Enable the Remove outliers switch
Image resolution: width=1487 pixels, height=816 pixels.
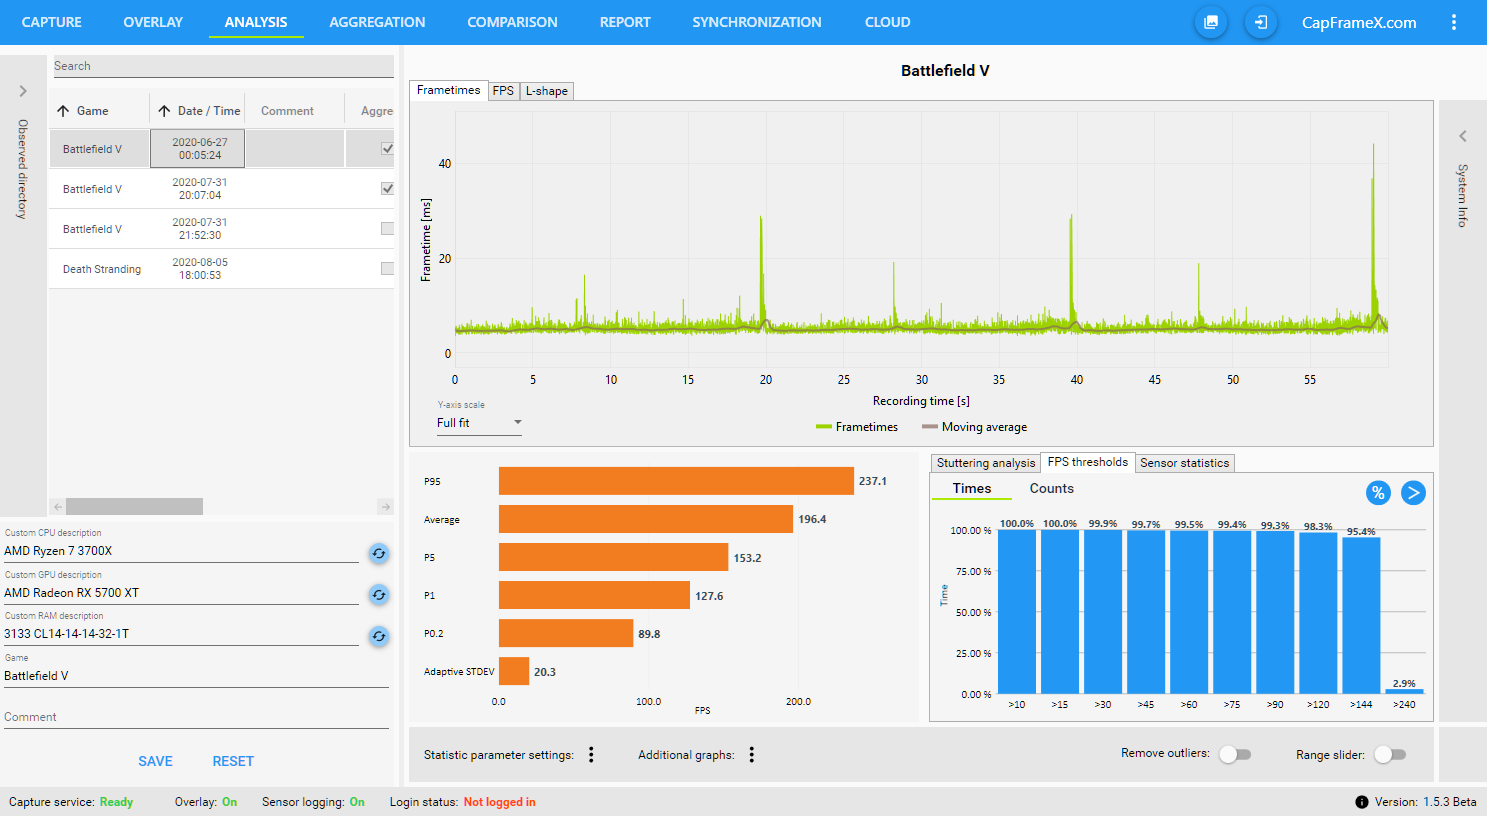coord(1235,754)
